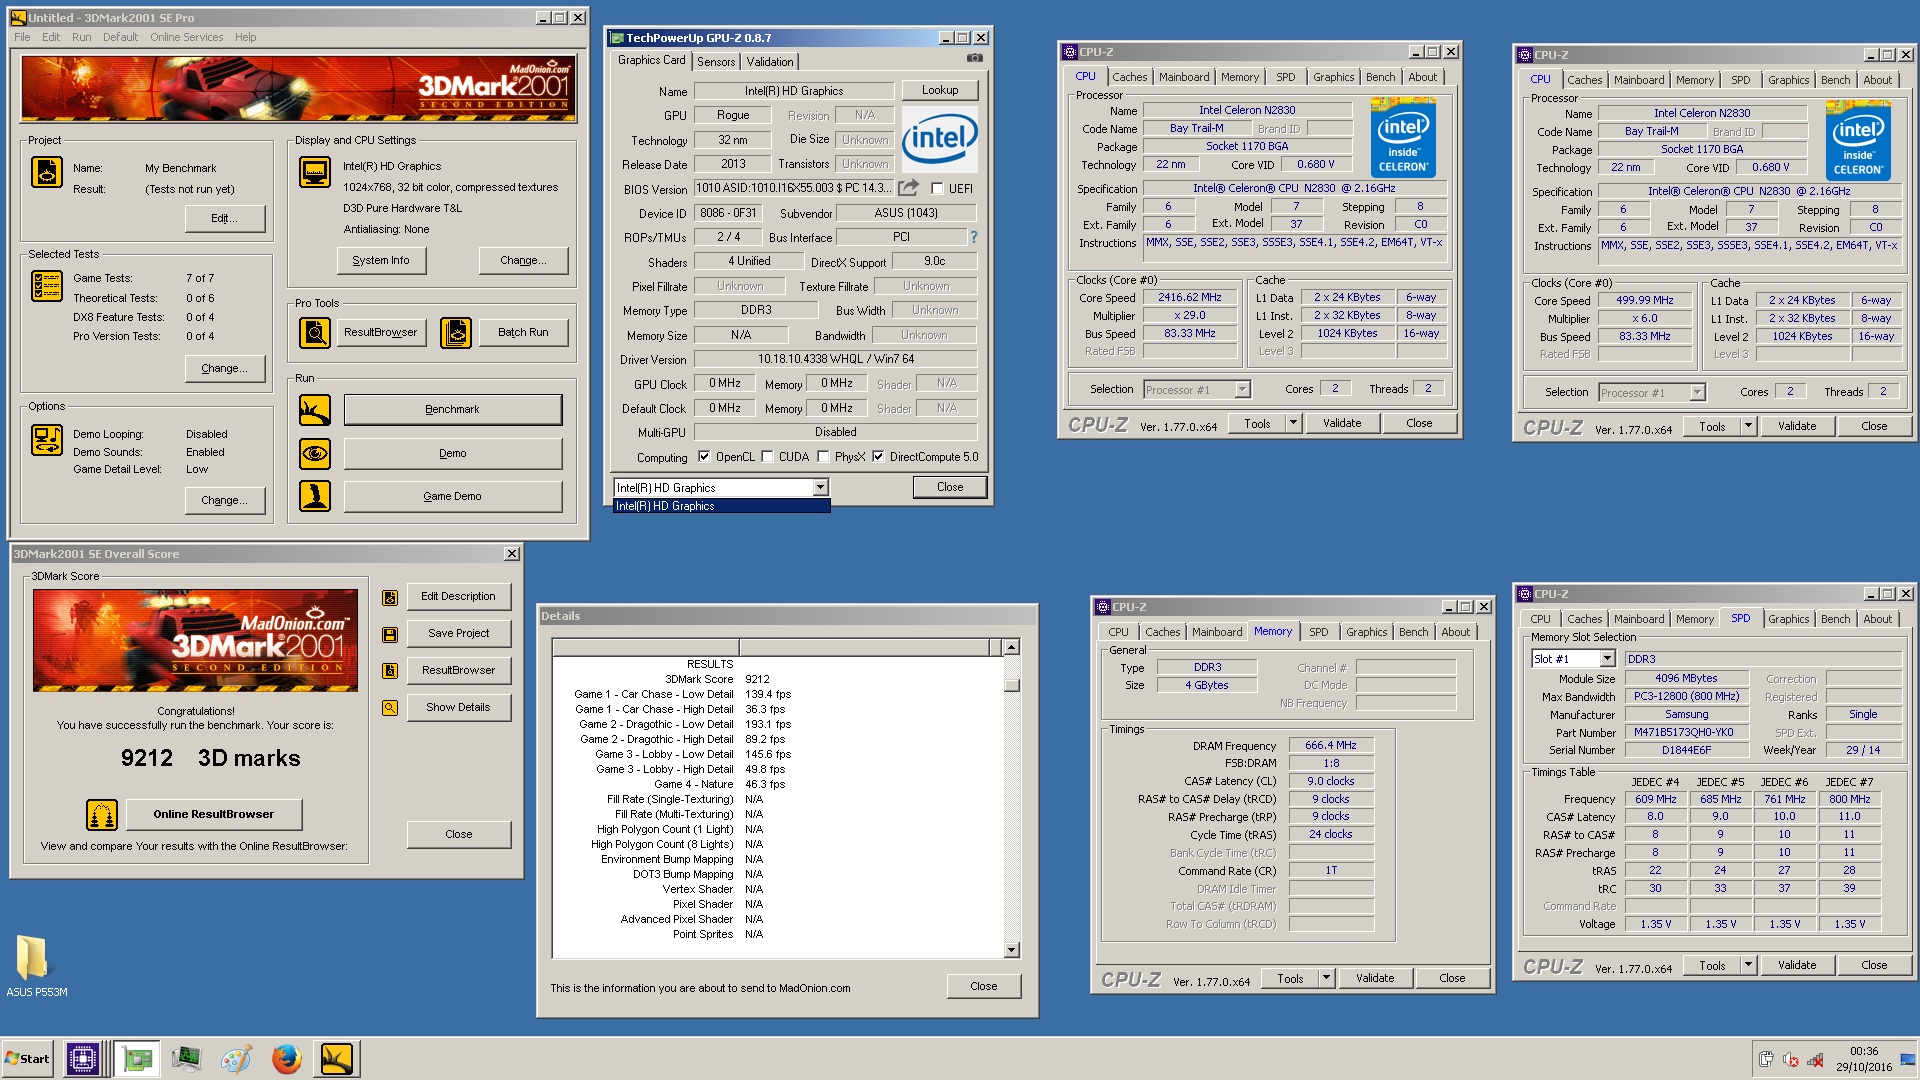Open Tools dropdown arrow in Memory CPU-Z window
This screenshot has width=1920, height=1080.
pos(1326,979)
